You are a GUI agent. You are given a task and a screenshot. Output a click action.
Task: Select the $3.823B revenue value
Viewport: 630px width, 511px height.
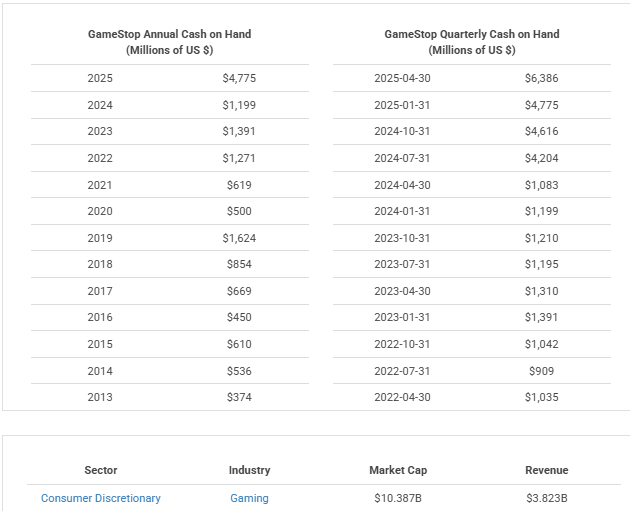pos(546,498)
